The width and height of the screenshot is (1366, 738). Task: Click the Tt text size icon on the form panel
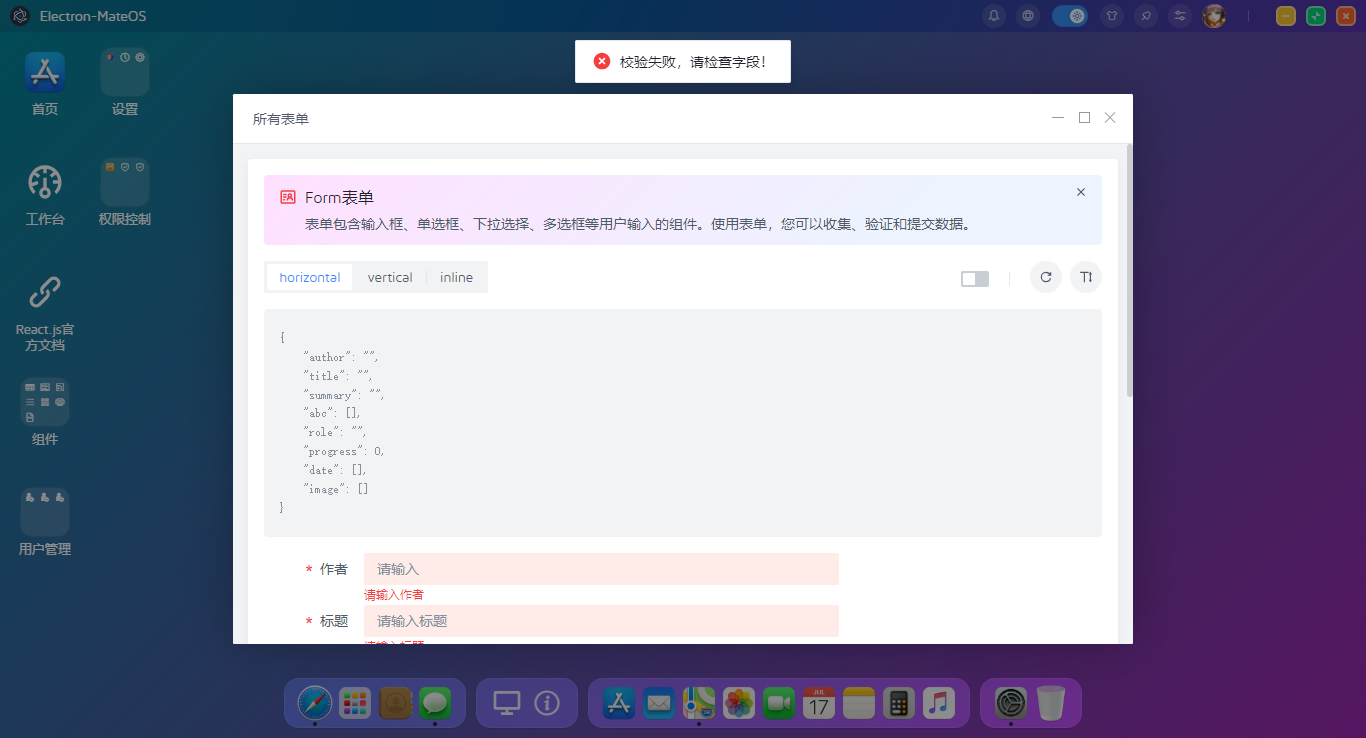[x=1085, y=277]
